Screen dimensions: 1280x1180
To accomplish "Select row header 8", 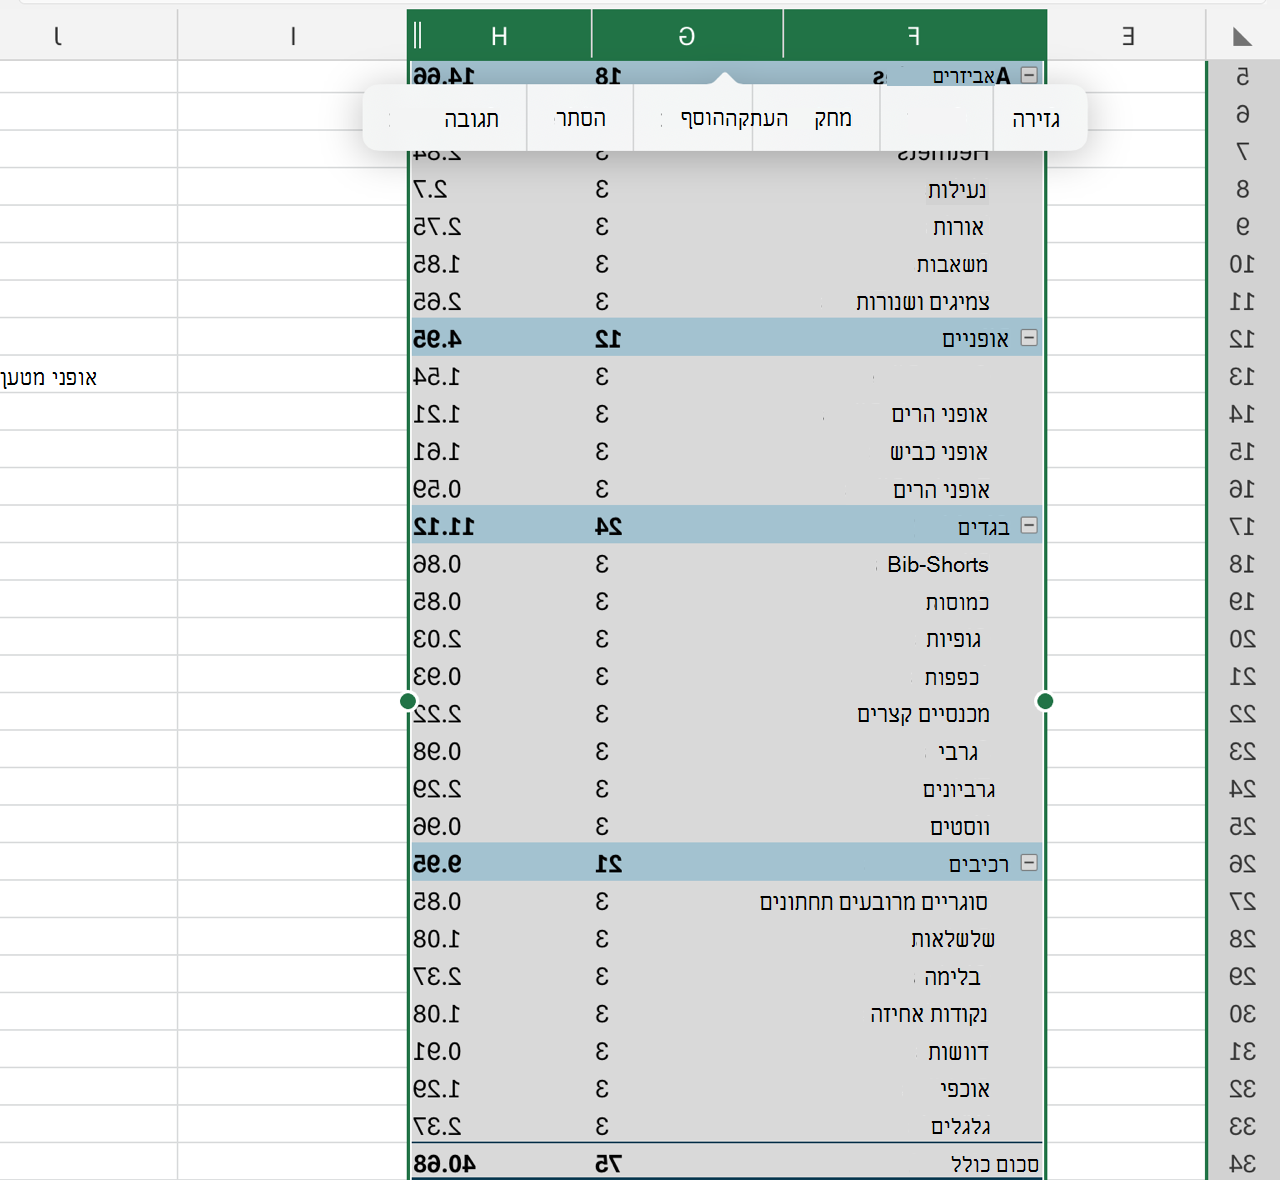I will click(x=1242, y=189).
